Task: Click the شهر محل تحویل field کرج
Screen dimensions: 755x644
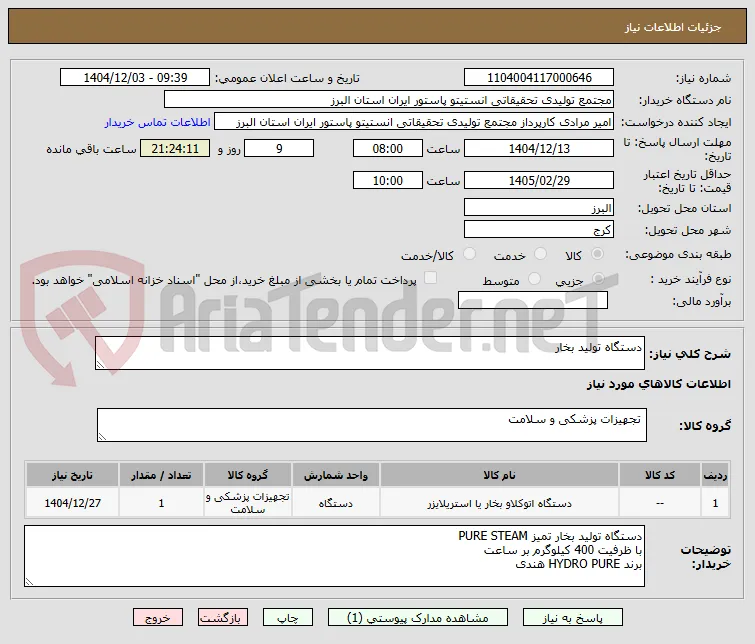Action: [539, 229]
